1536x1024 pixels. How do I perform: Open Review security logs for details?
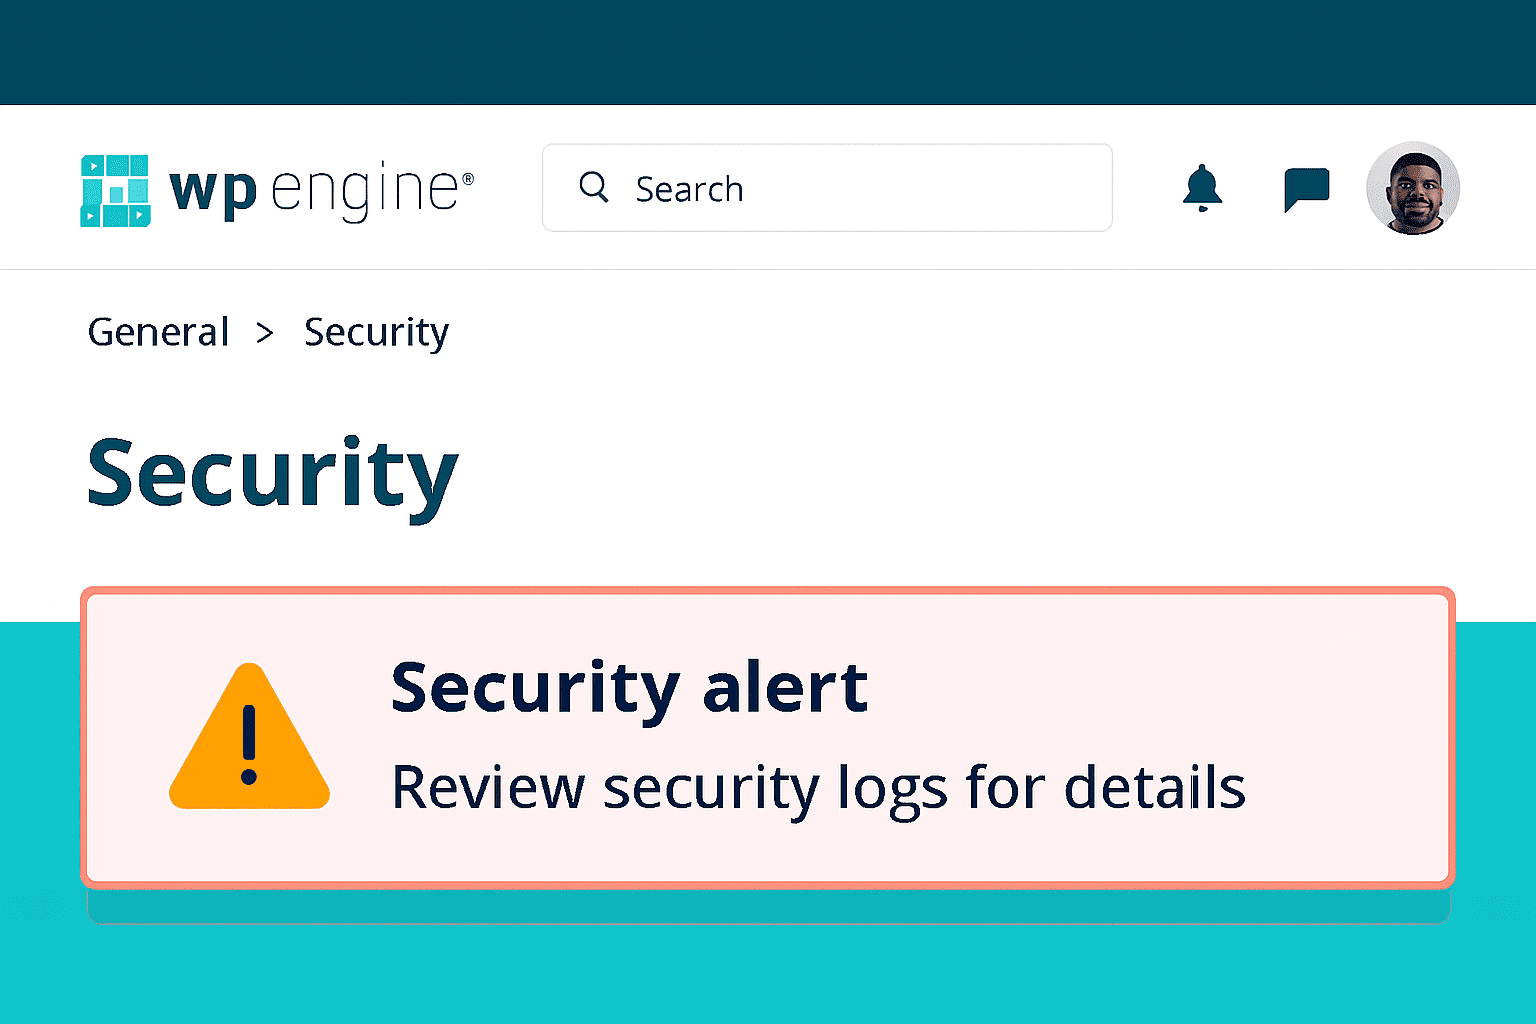pos(817,788)
